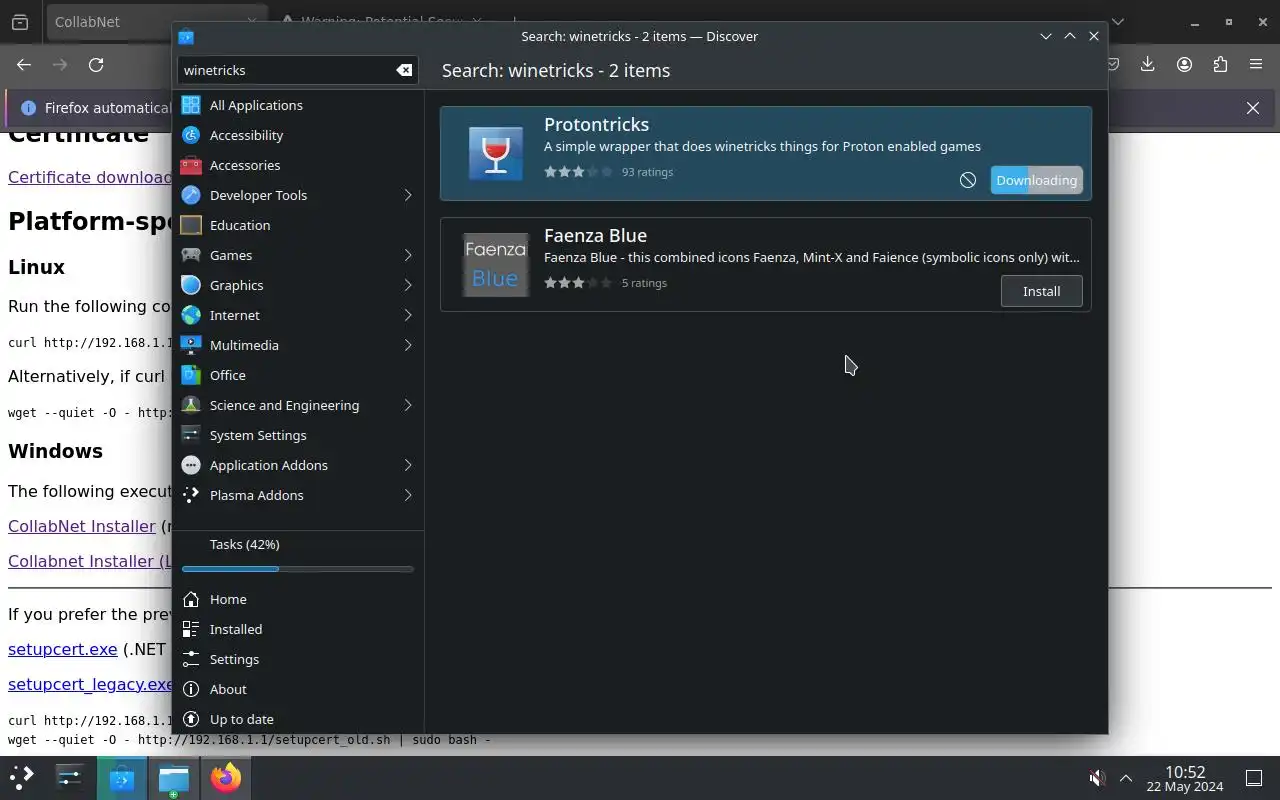Go back in Firefox

coord(24,65)
